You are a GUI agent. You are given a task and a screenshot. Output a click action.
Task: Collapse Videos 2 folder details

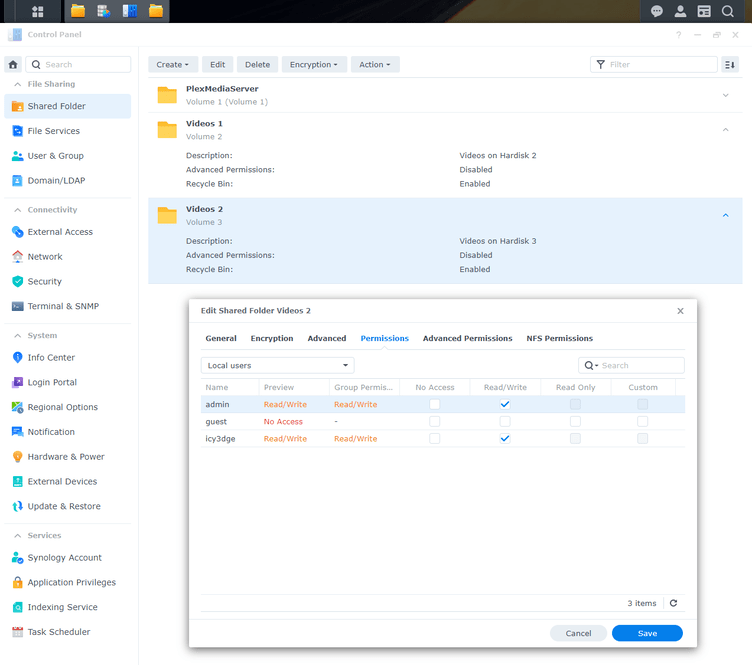[726, 215]
